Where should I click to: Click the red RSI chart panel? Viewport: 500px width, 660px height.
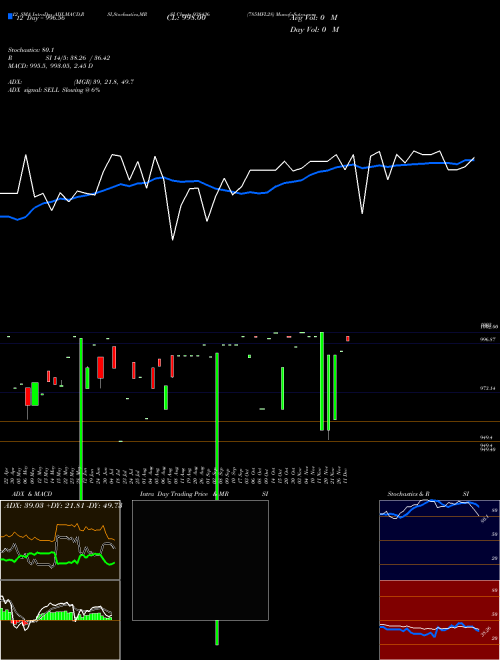point(439,620)
